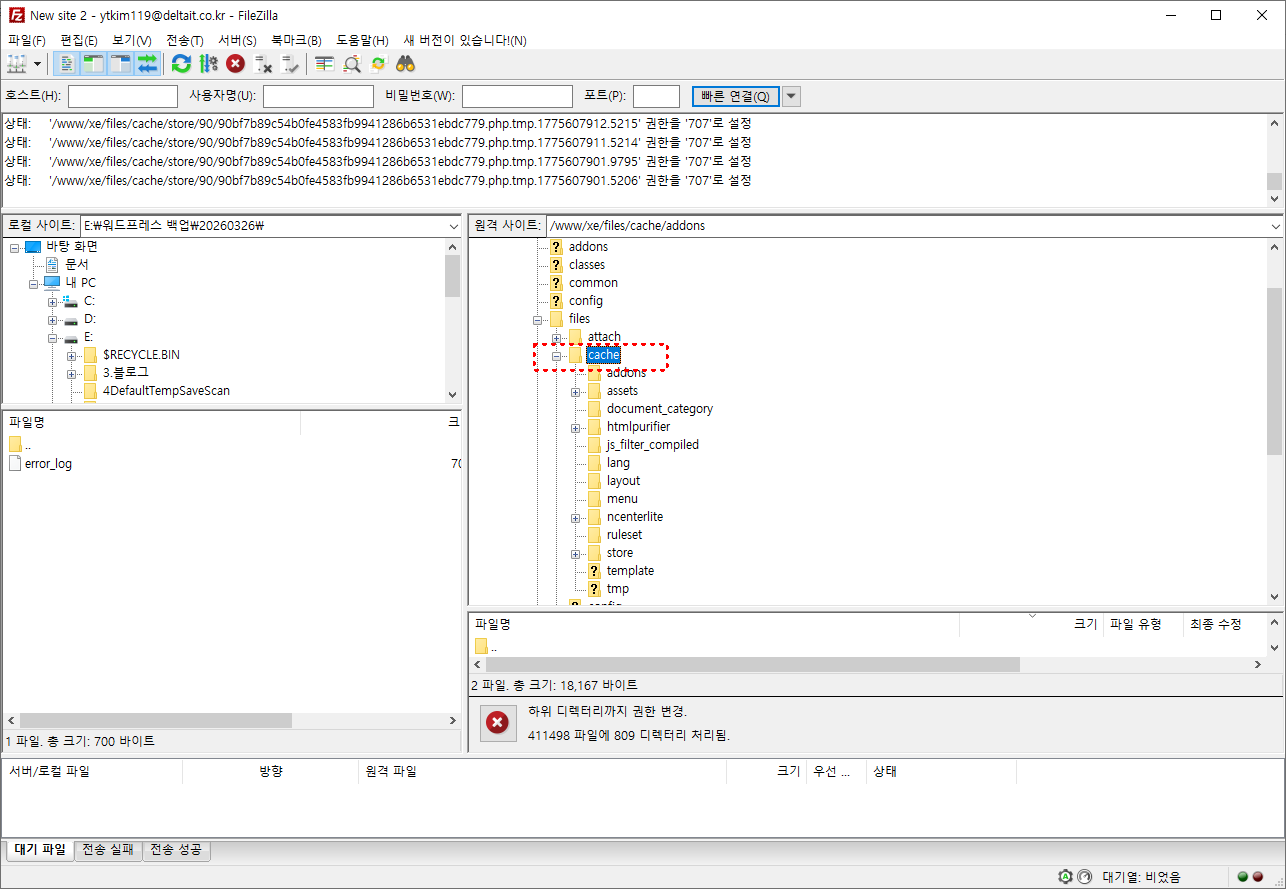This screenshot has height=889, width=1286.
Task: Focus the Port input field
Action: pyautogui.click(x=657, y=96)
